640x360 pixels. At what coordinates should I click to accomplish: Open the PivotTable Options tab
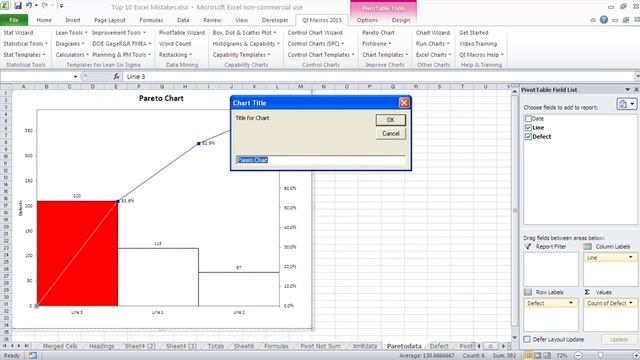pyautogui.click(x=367, y=20)
